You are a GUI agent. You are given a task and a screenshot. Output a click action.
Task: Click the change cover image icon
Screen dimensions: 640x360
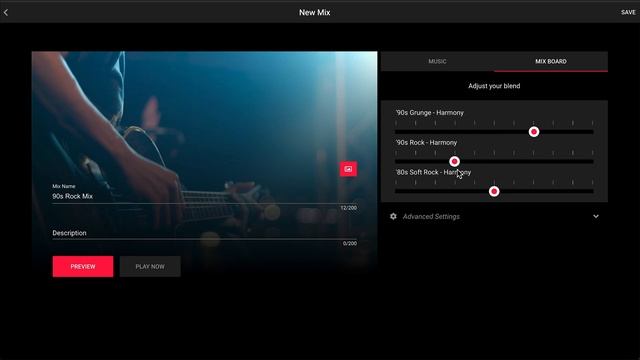348,169
